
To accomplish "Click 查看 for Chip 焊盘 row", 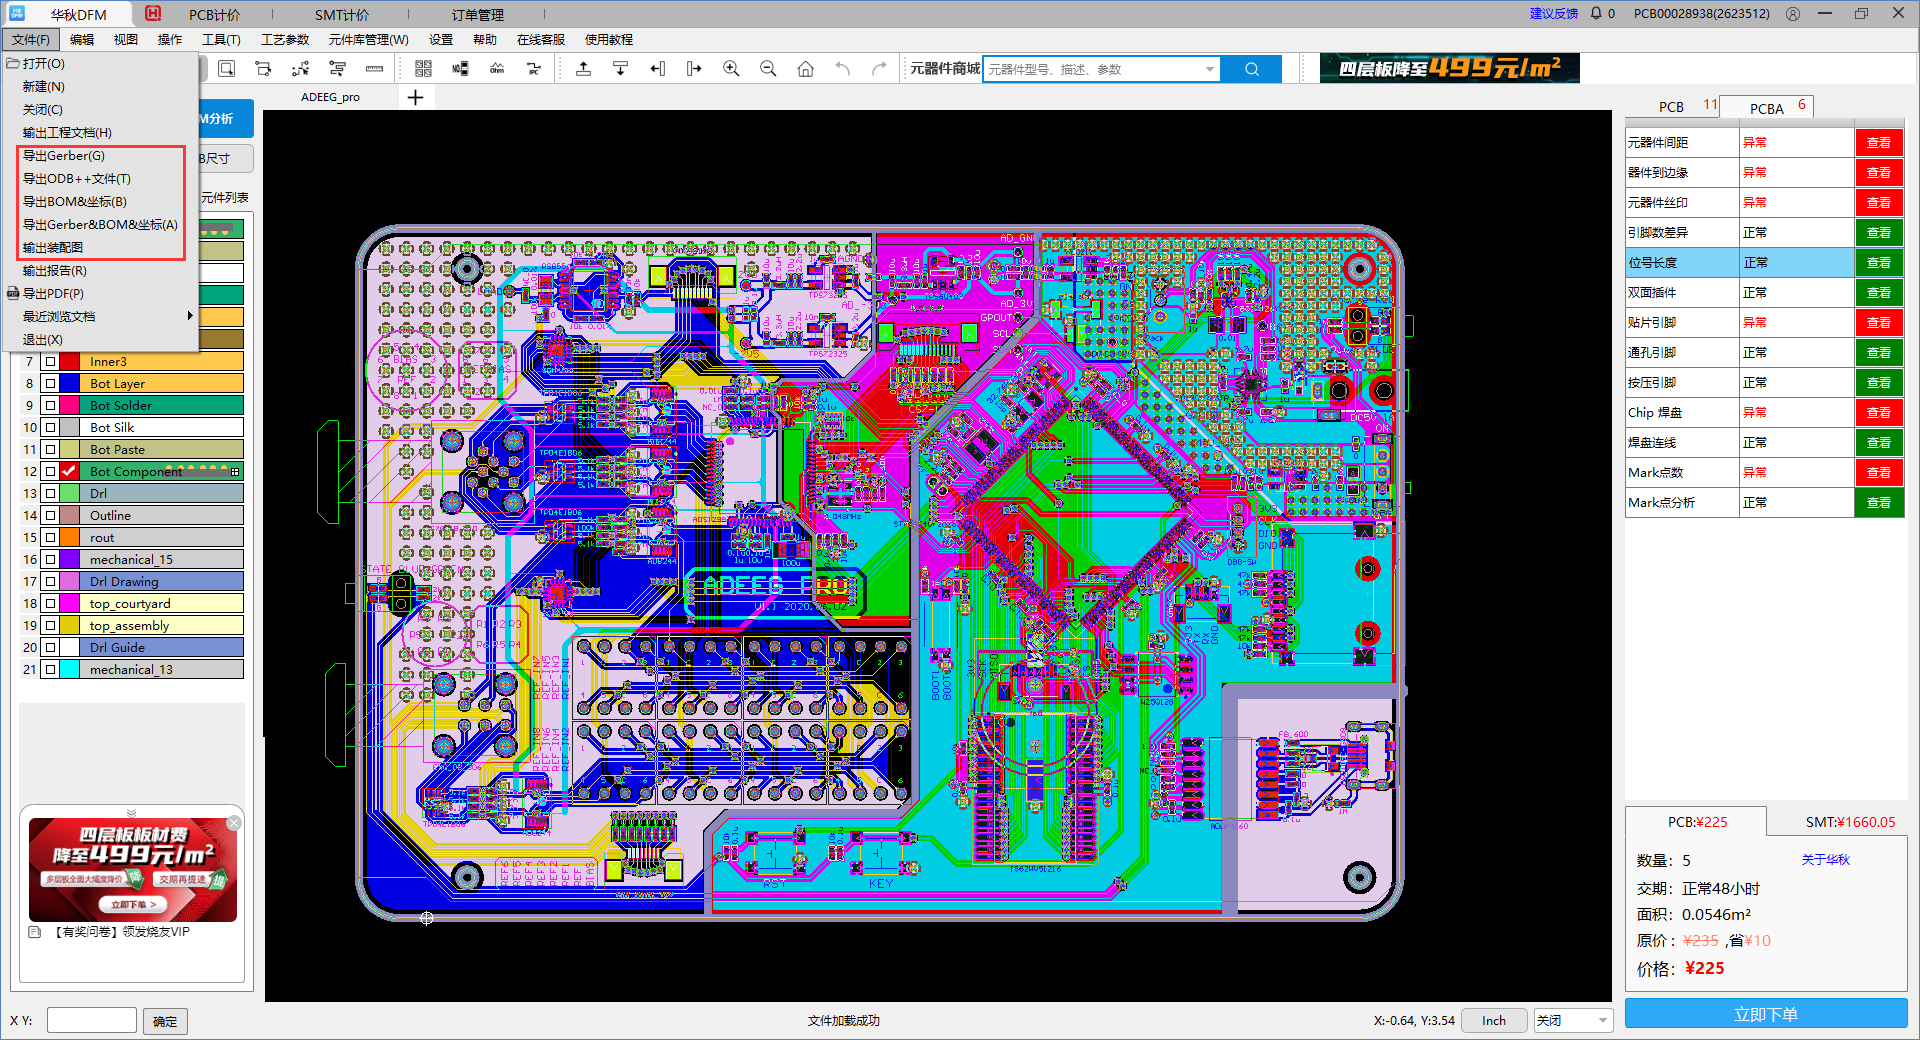I will tap(1879, 413).
